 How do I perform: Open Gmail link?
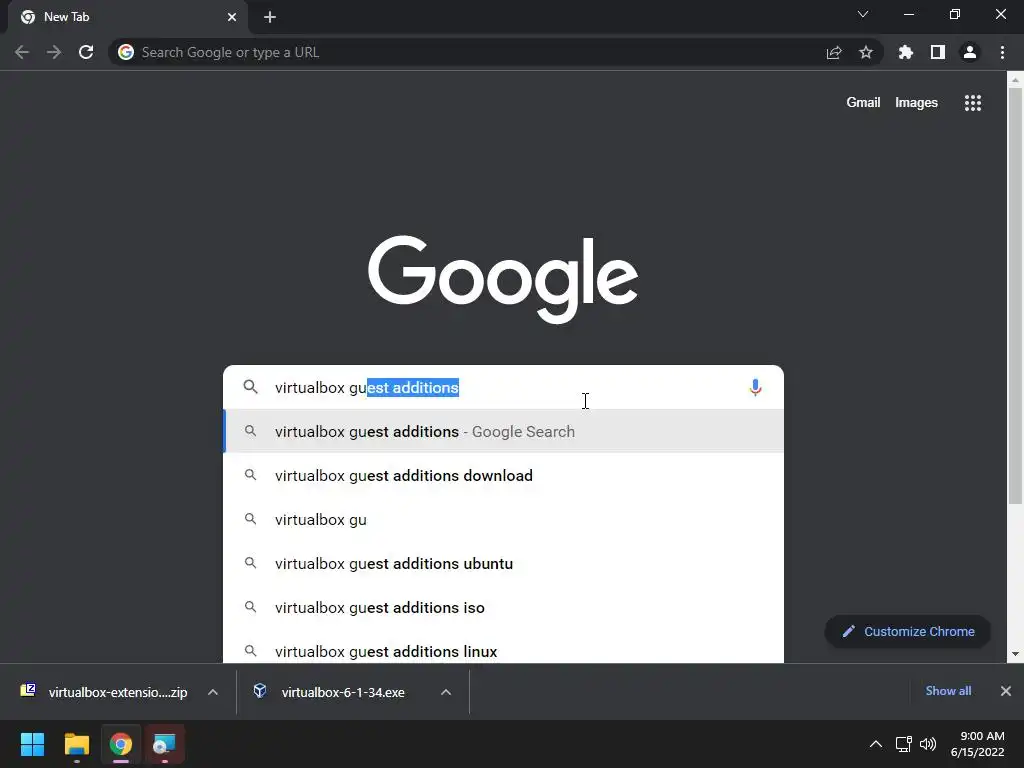click(x=863, y=103)
